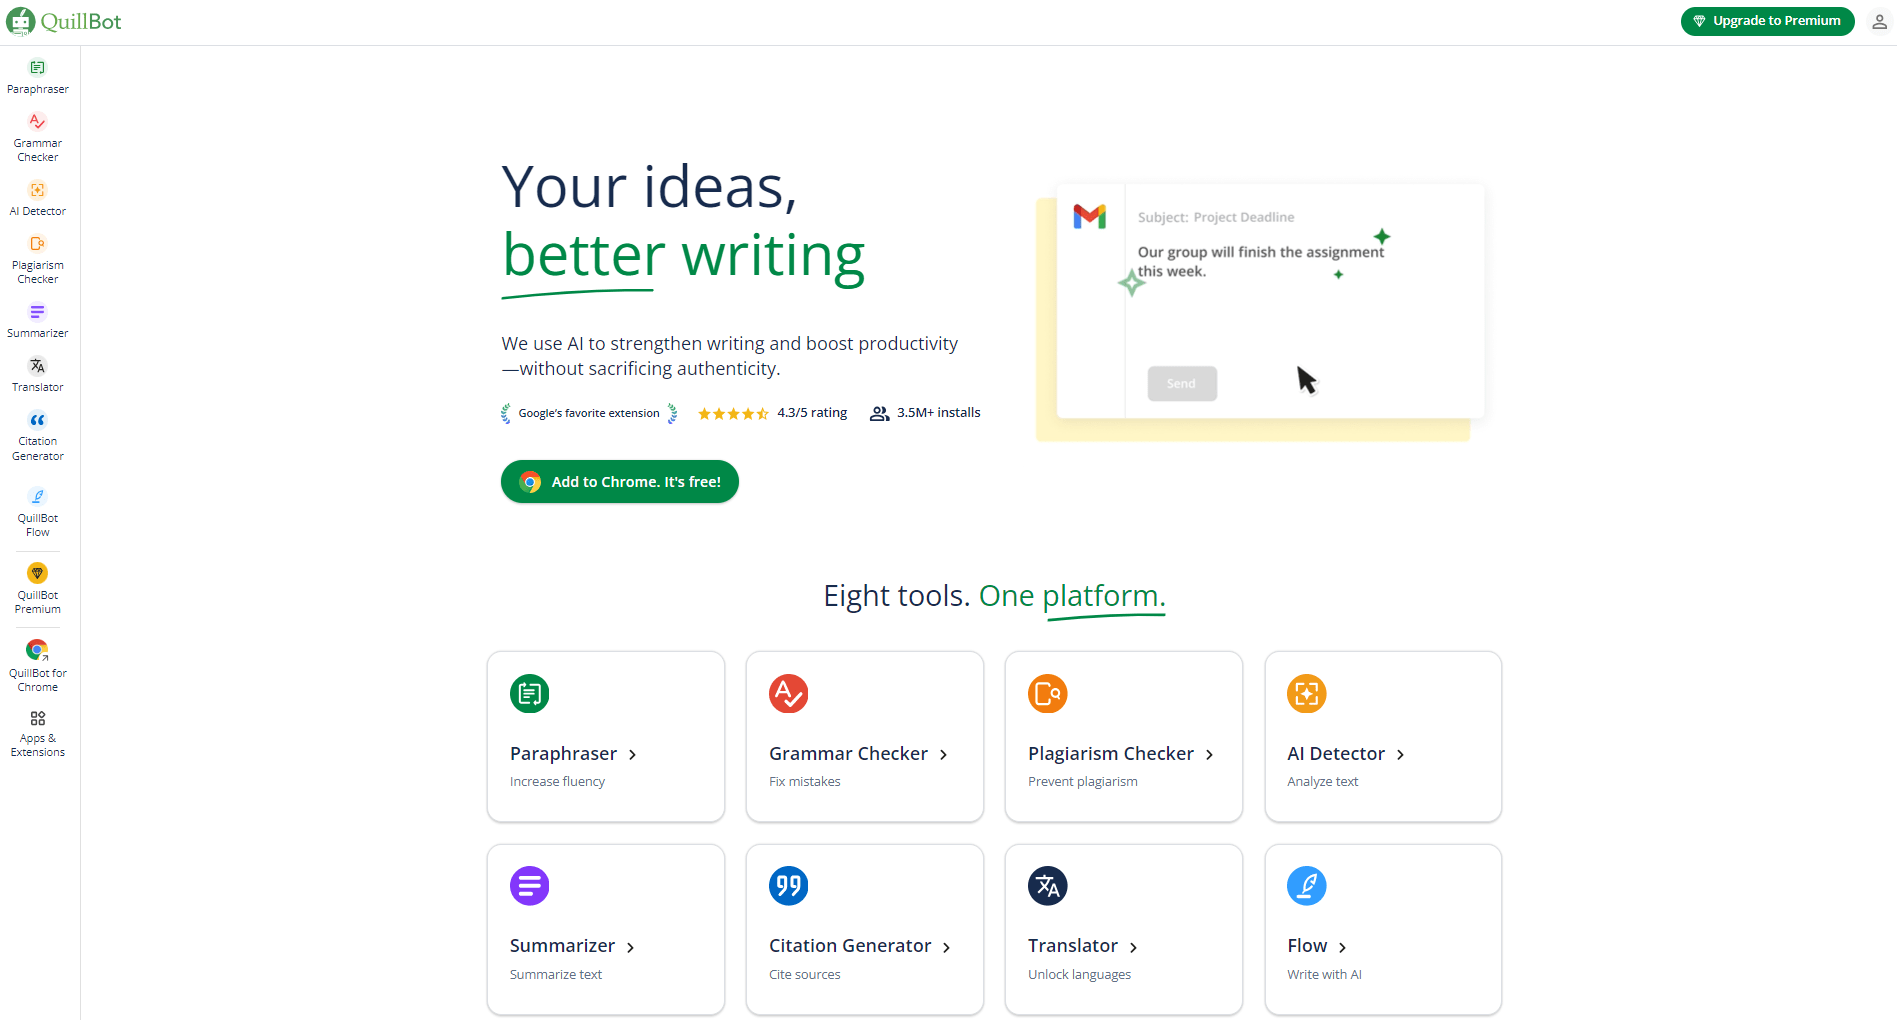1897x1020 pixels.
Task: Click '3.5M+ installs' text
Action: (938, 412)
